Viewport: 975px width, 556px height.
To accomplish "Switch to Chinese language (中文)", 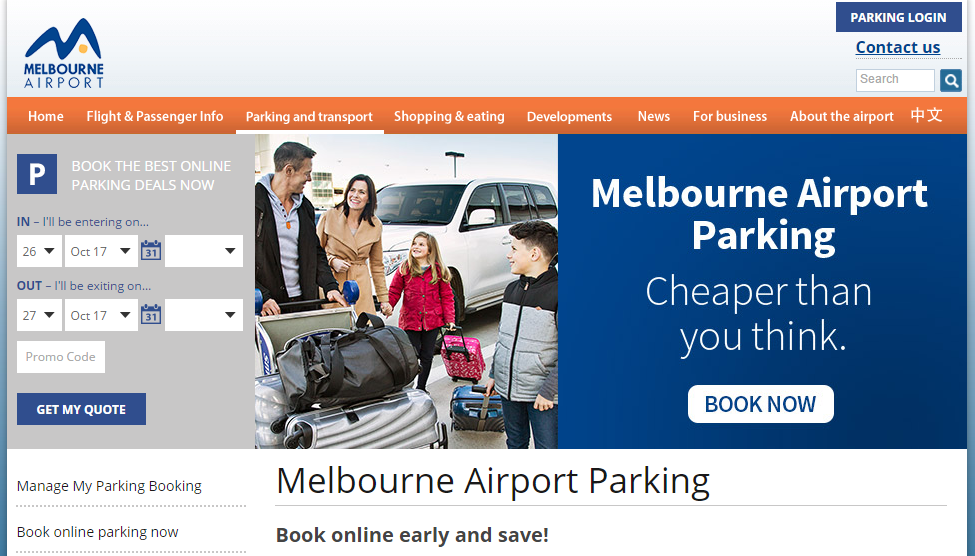I will 926,116.
